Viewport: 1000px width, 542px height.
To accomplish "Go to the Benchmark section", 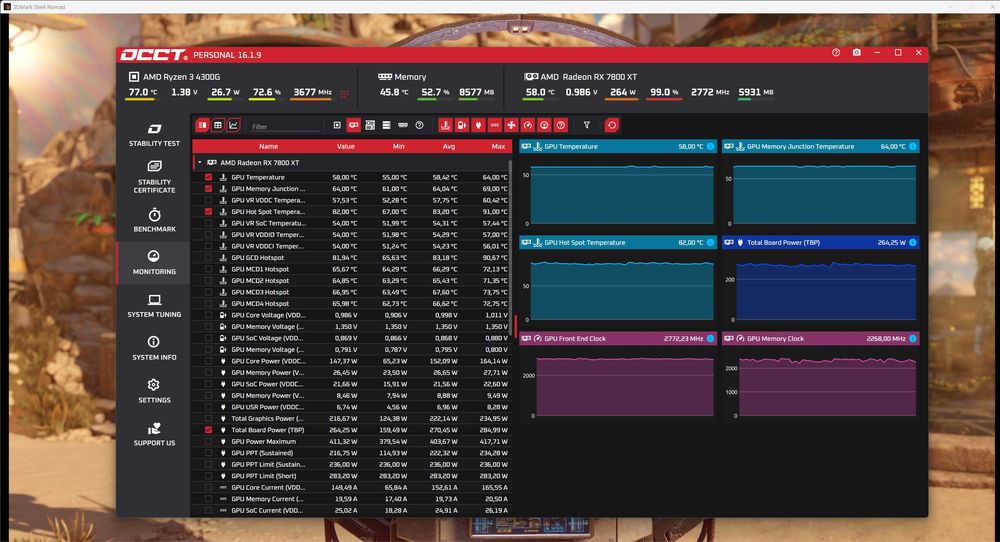I will (154, 220).
